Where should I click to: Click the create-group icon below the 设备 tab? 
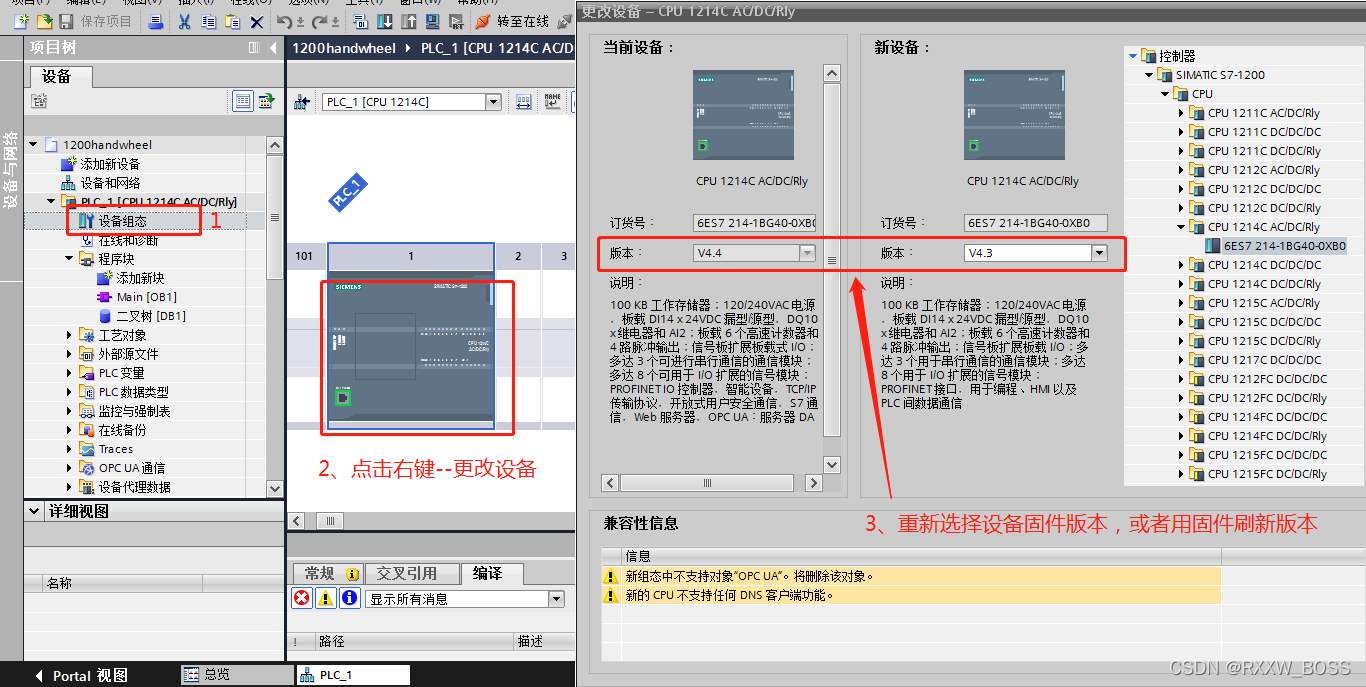(39, 100)
